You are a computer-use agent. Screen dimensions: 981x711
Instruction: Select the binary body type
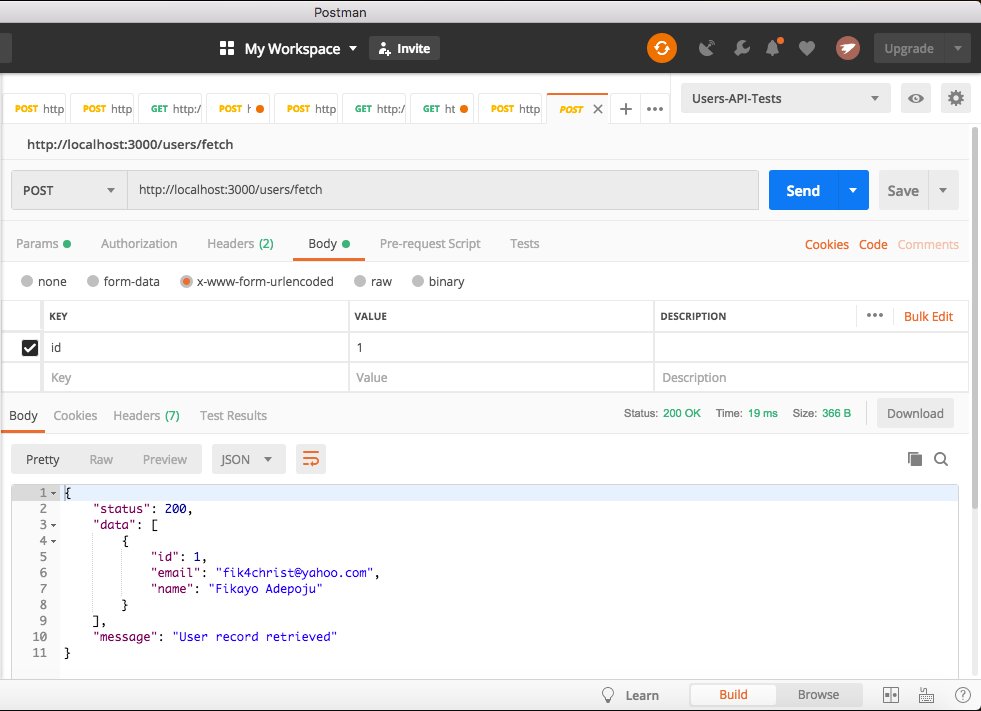[x=418, y=281]
